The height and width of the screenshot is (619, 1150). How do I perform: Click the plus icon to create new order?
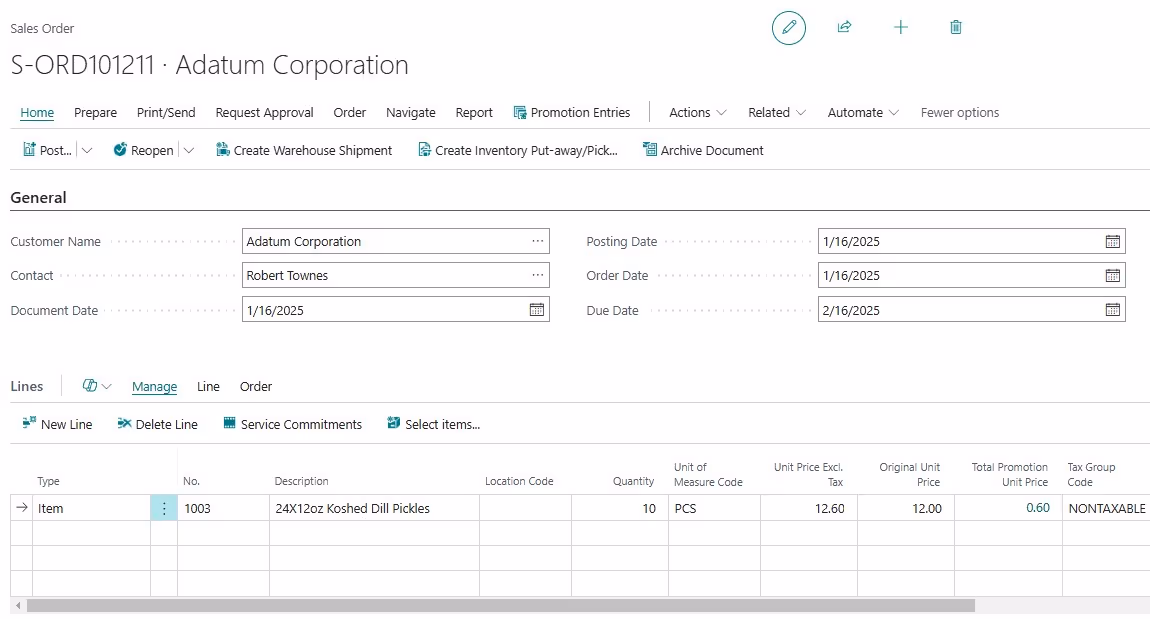(x=901, y=27)
